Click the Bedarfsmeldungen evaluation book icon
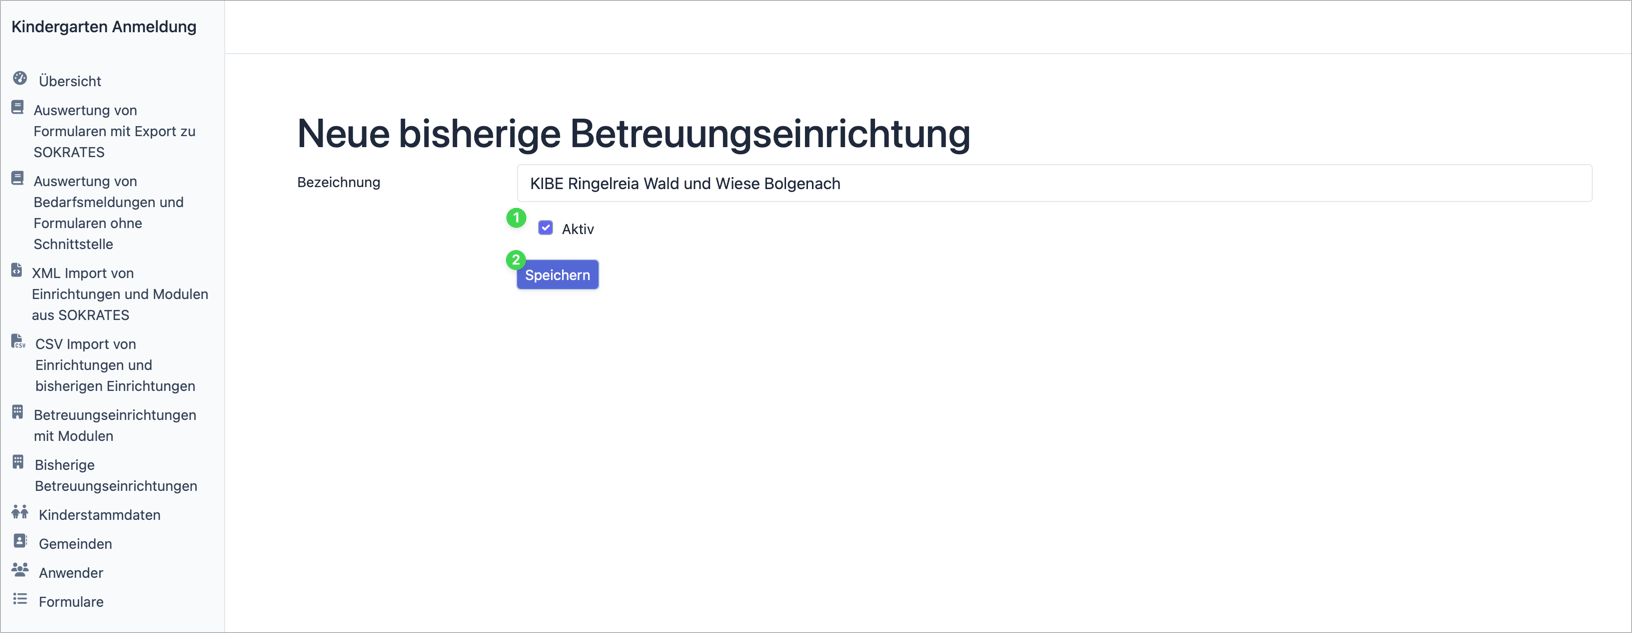Screen dimensions: 1632x633 [18, 179]
